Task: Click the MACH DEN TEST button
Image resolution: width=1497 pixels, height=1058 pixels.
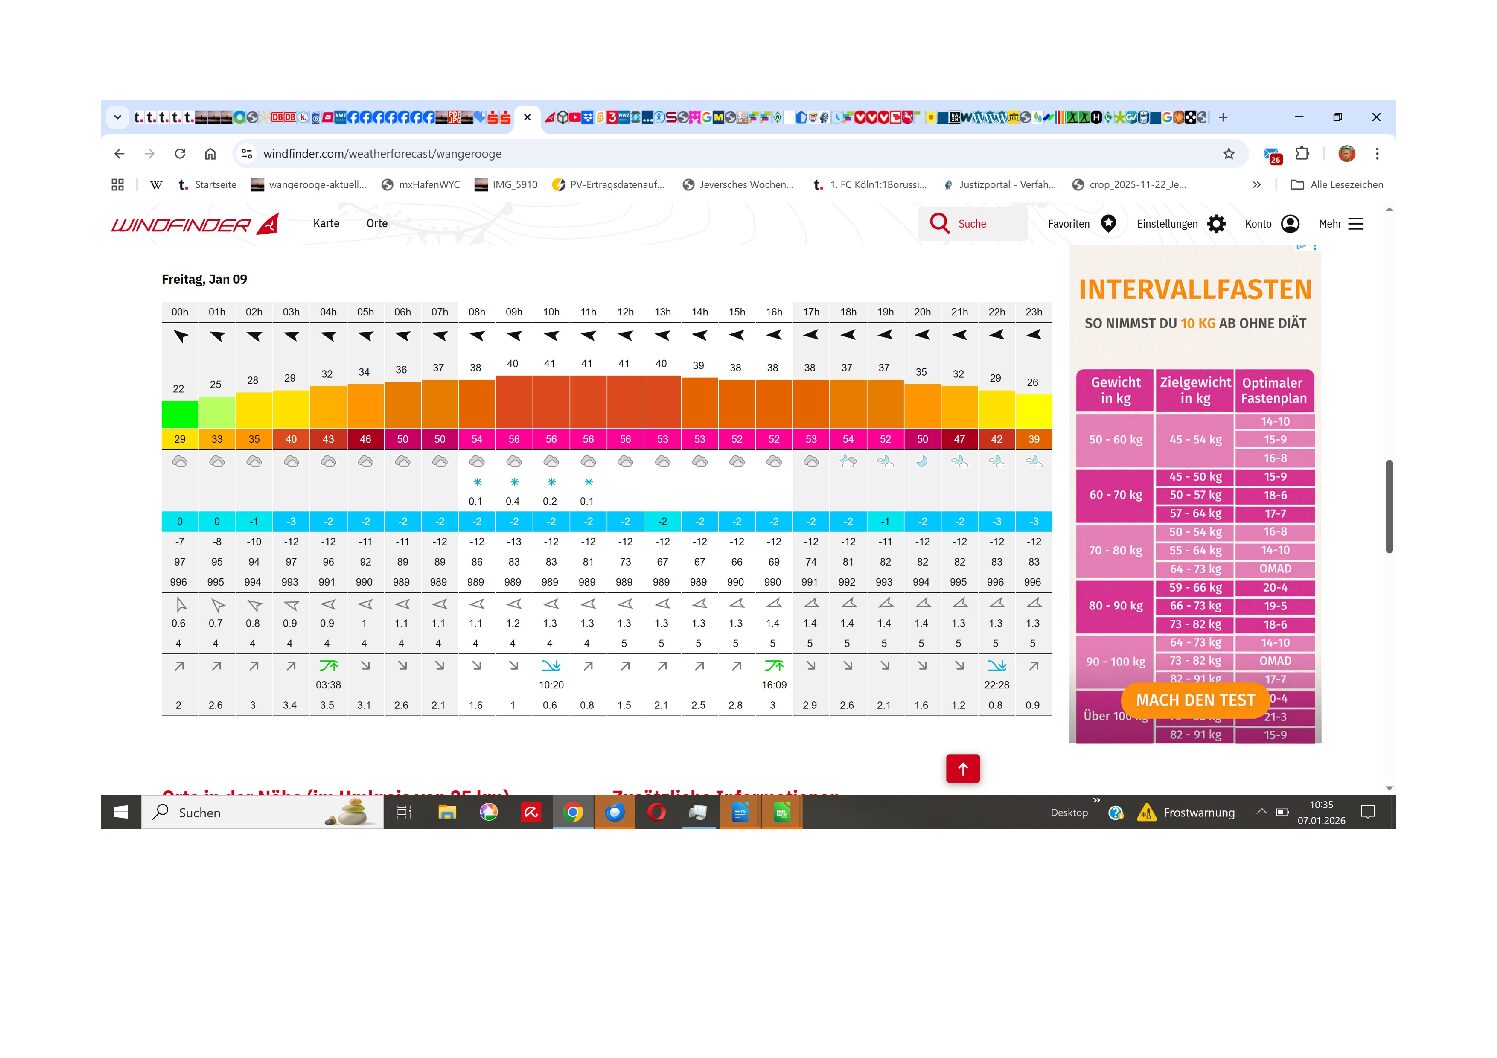Action: (x=1195, y=700)
